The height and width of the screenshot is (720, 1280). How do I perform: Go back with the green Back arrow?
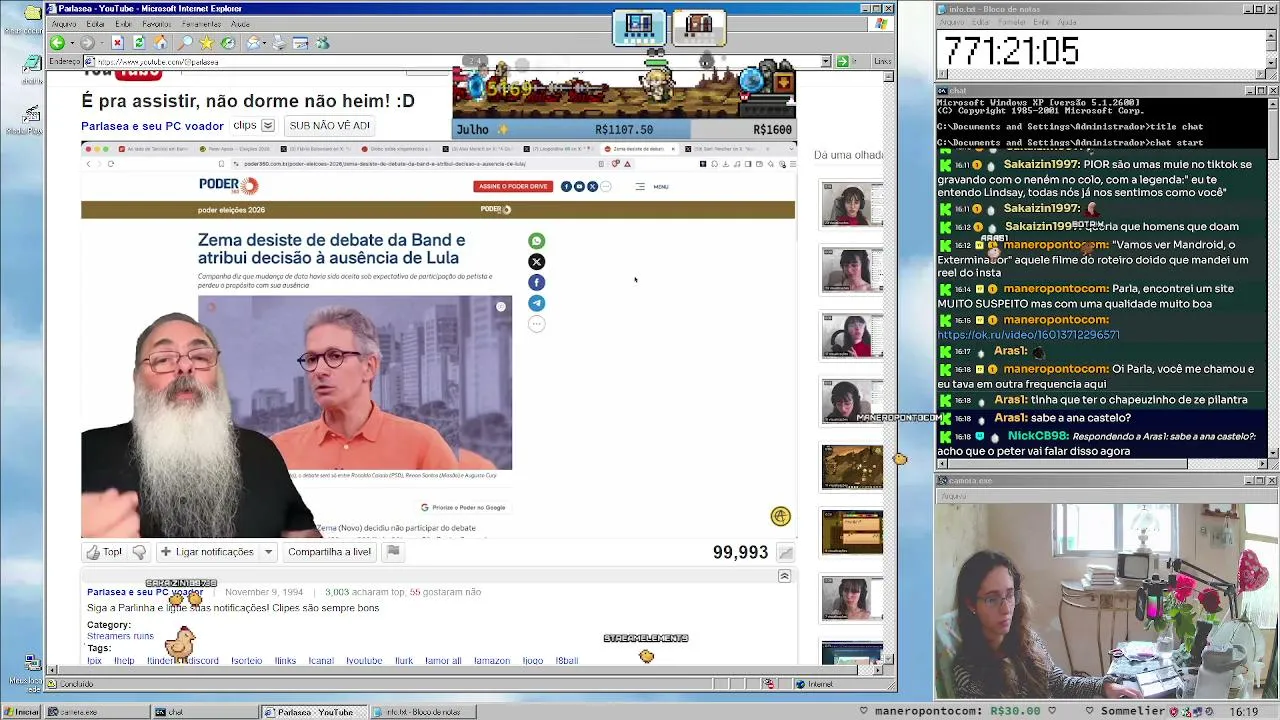click(x=57, y=43)
